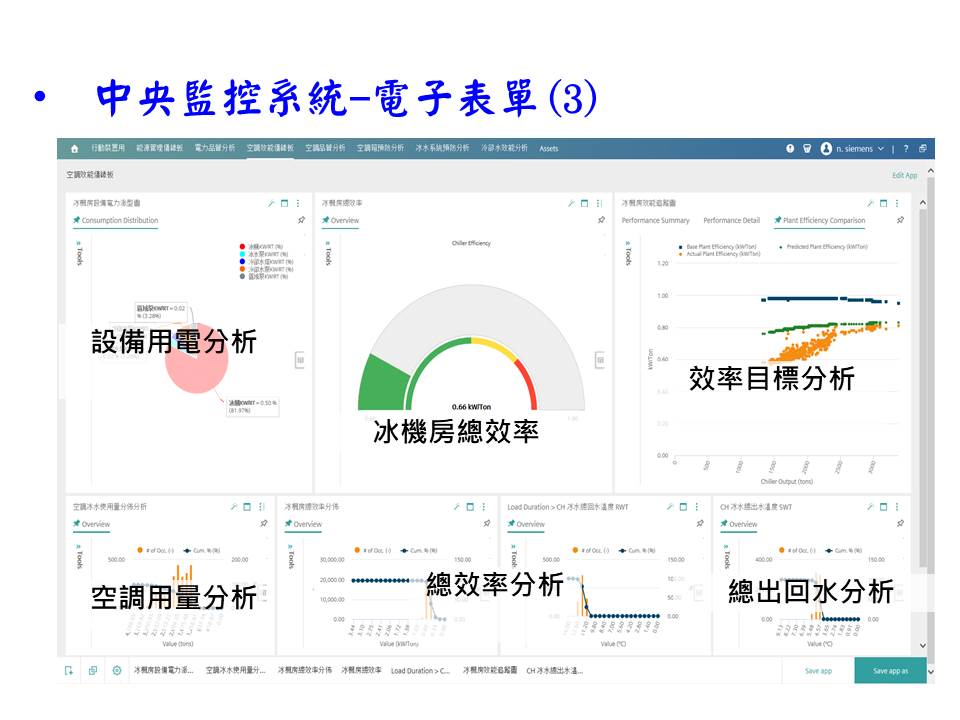Screen dimensions: 960x720
Task: Click the inner dashboard scrollbar down arrow
Action: (923, 645)
